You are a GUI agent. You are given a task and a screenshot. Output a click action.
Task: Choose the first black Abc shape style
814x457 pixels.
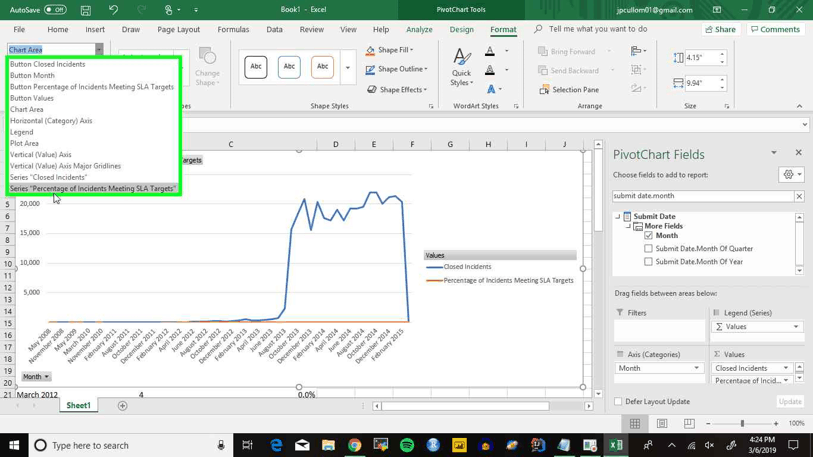[256, 66]
